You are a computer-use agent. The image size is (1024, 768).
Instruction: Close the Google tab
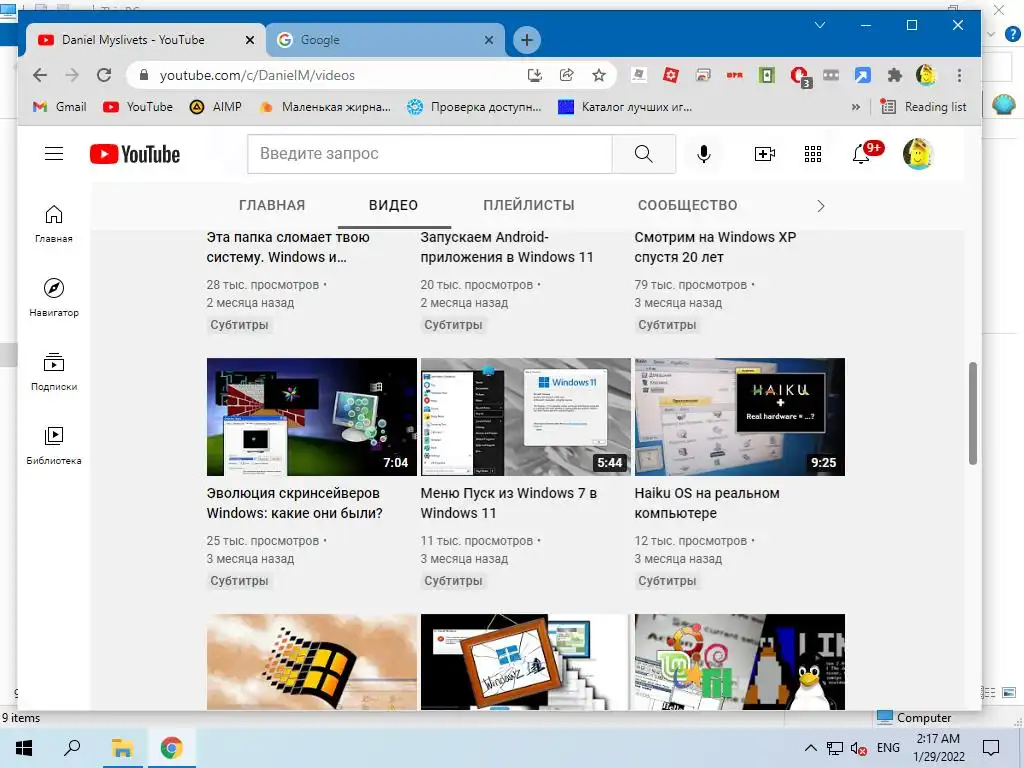pos(488,40)
